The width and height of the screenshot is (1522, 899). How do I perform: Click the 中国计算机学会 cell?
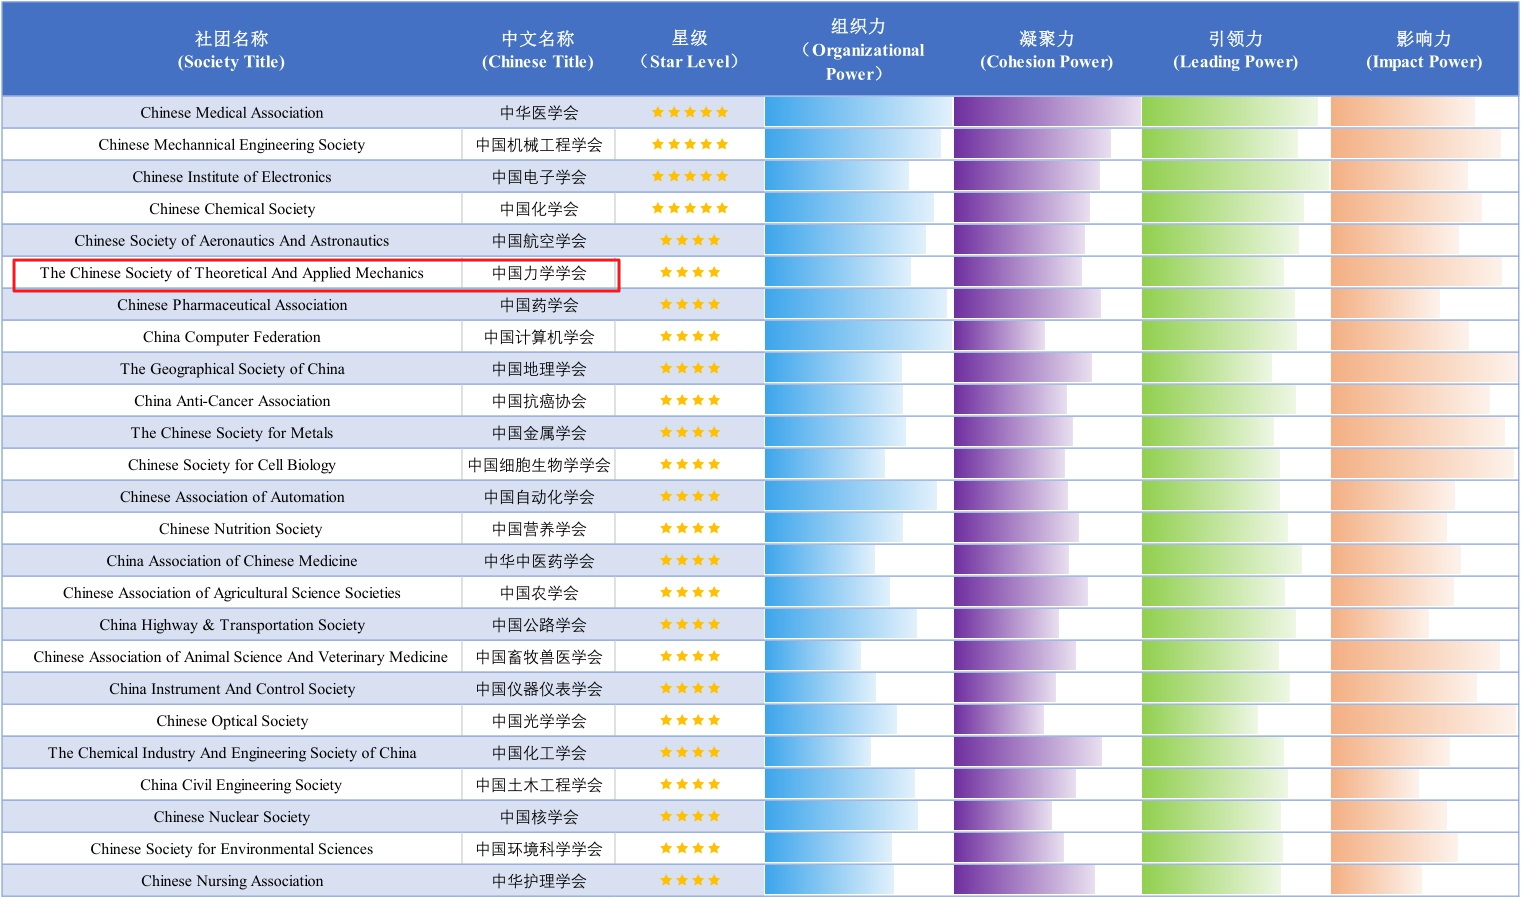(539, 337)
